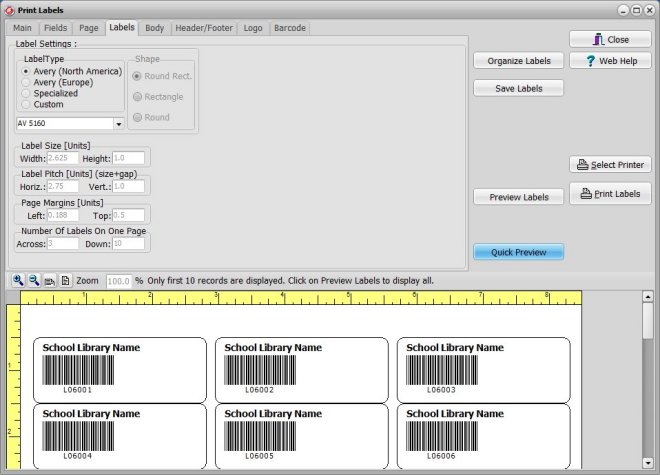Click the horizontal ruler above the preview
Viewport: 660px width, 475px height.
coord(301,298)
